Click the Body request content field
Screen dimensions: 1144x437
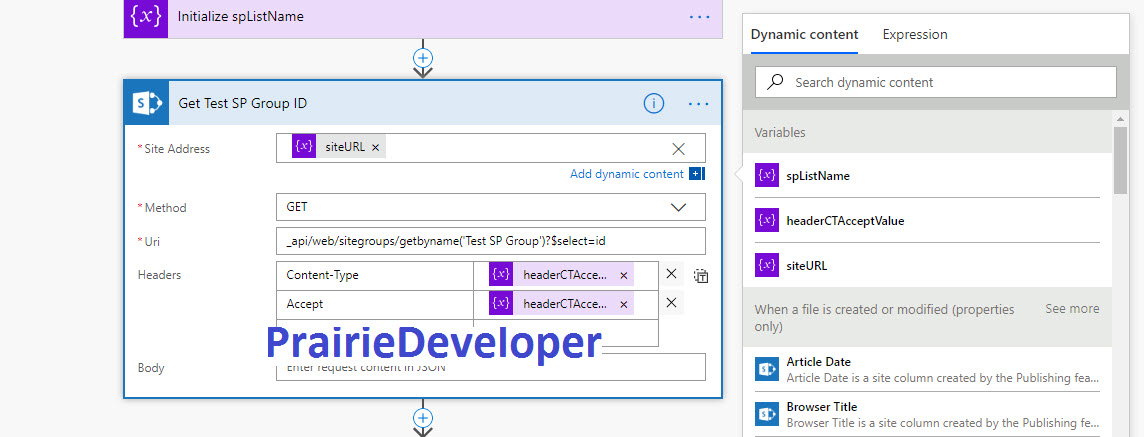[490, 367]
